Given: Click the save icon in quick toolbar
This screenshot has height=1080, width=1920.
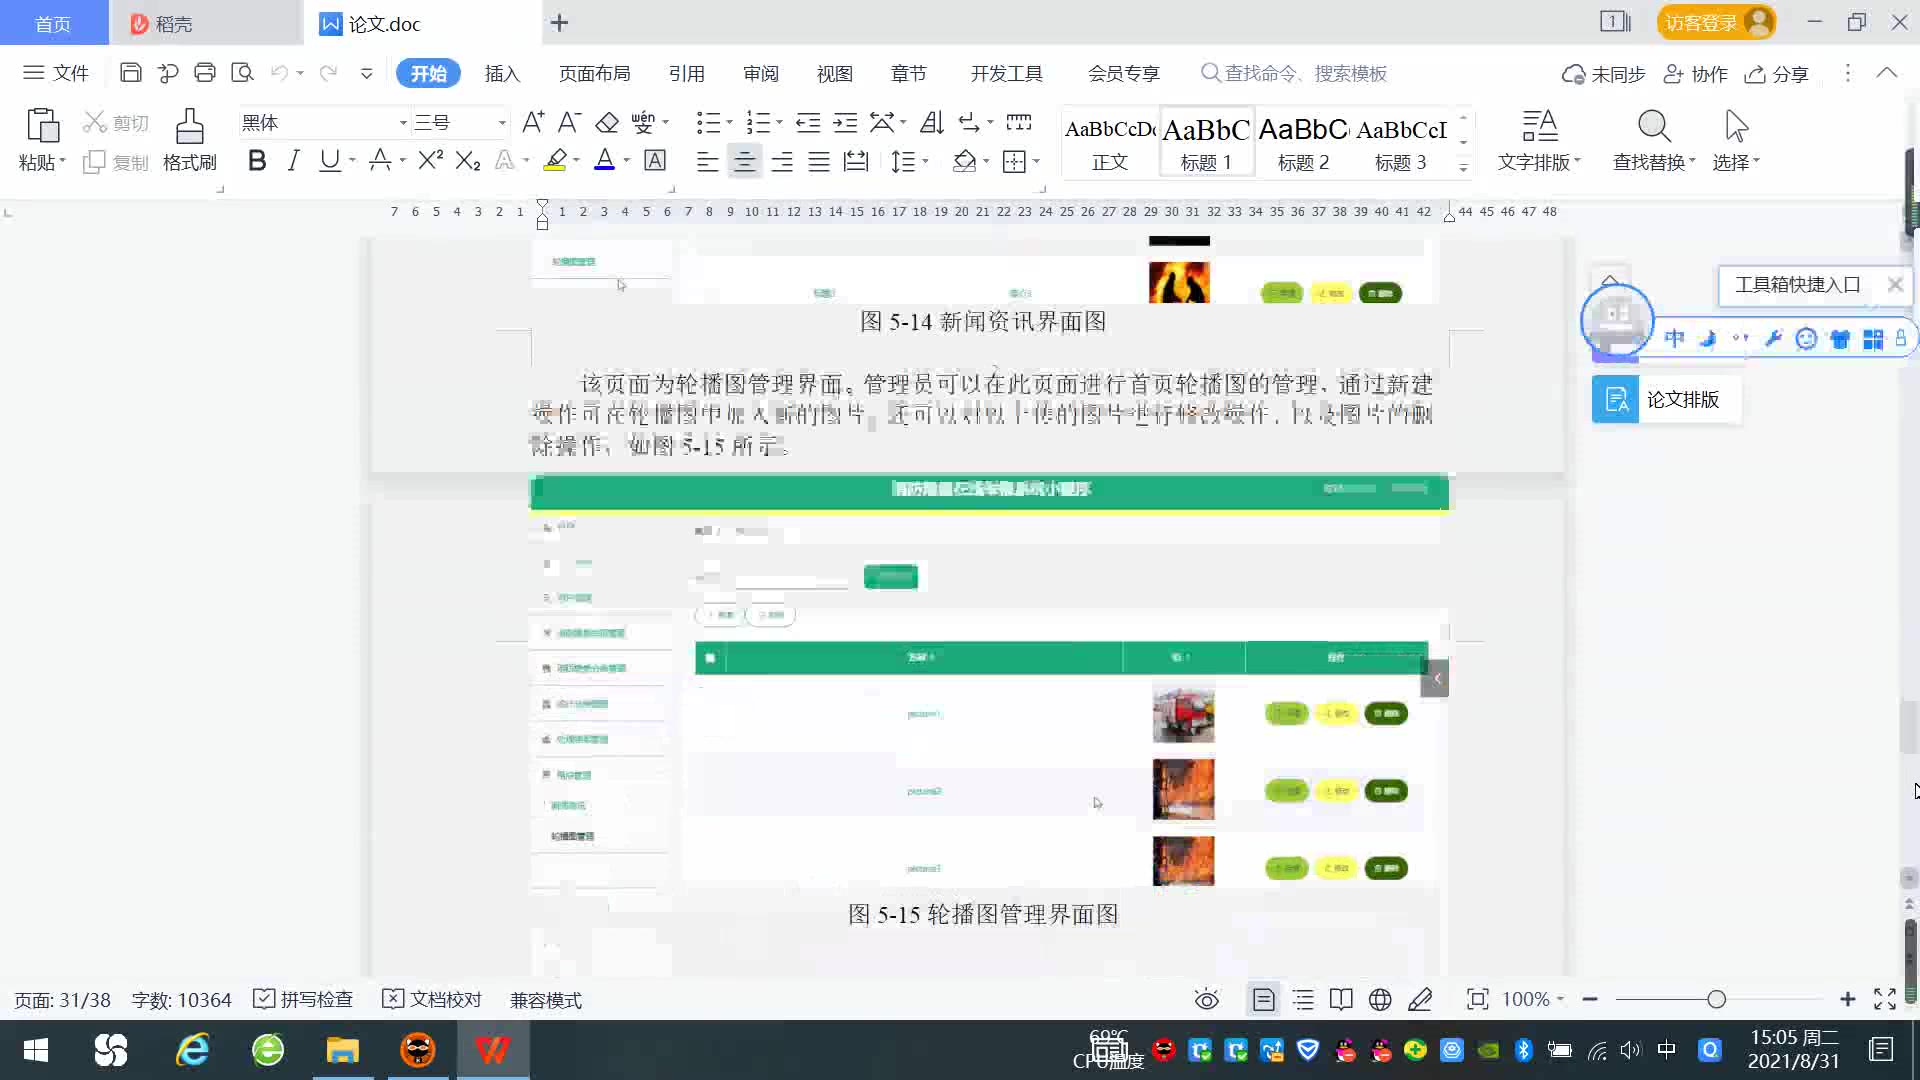Looking at the screenshot, I should [x=130, y=73].
